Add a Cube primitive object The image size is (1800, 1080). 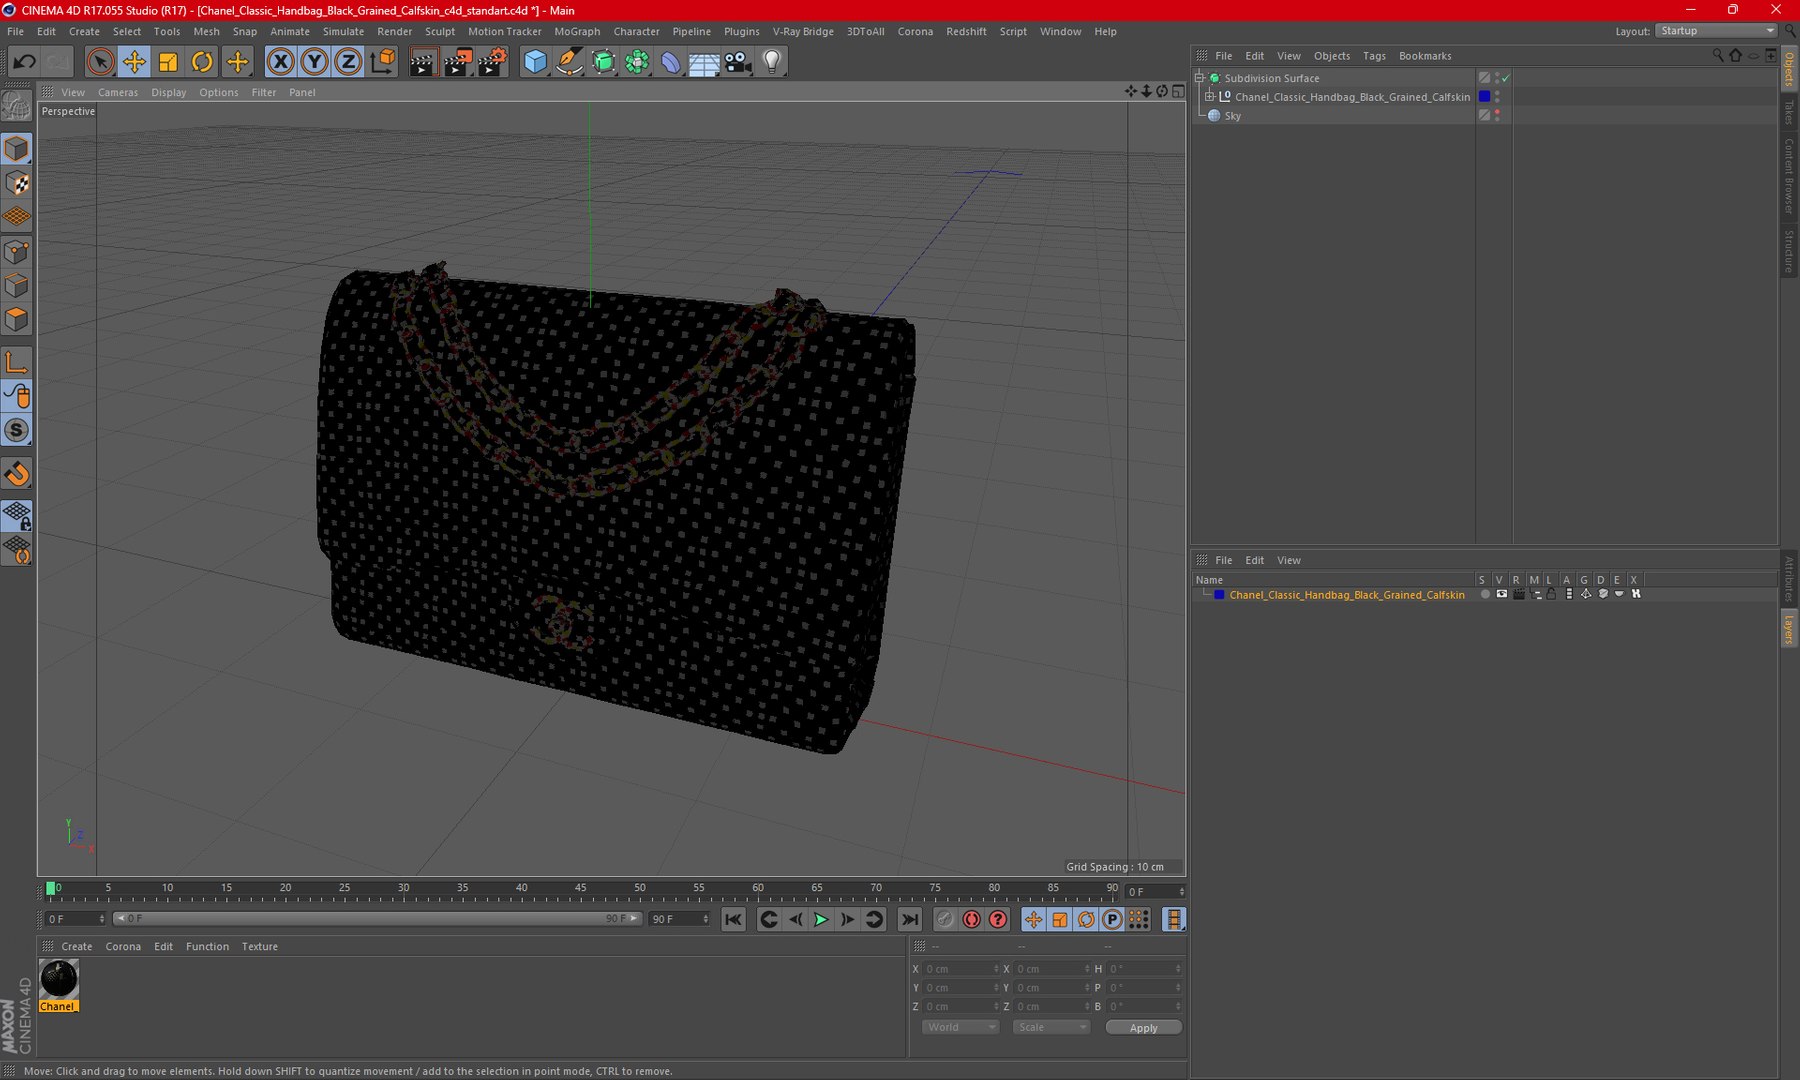[535, 62]
